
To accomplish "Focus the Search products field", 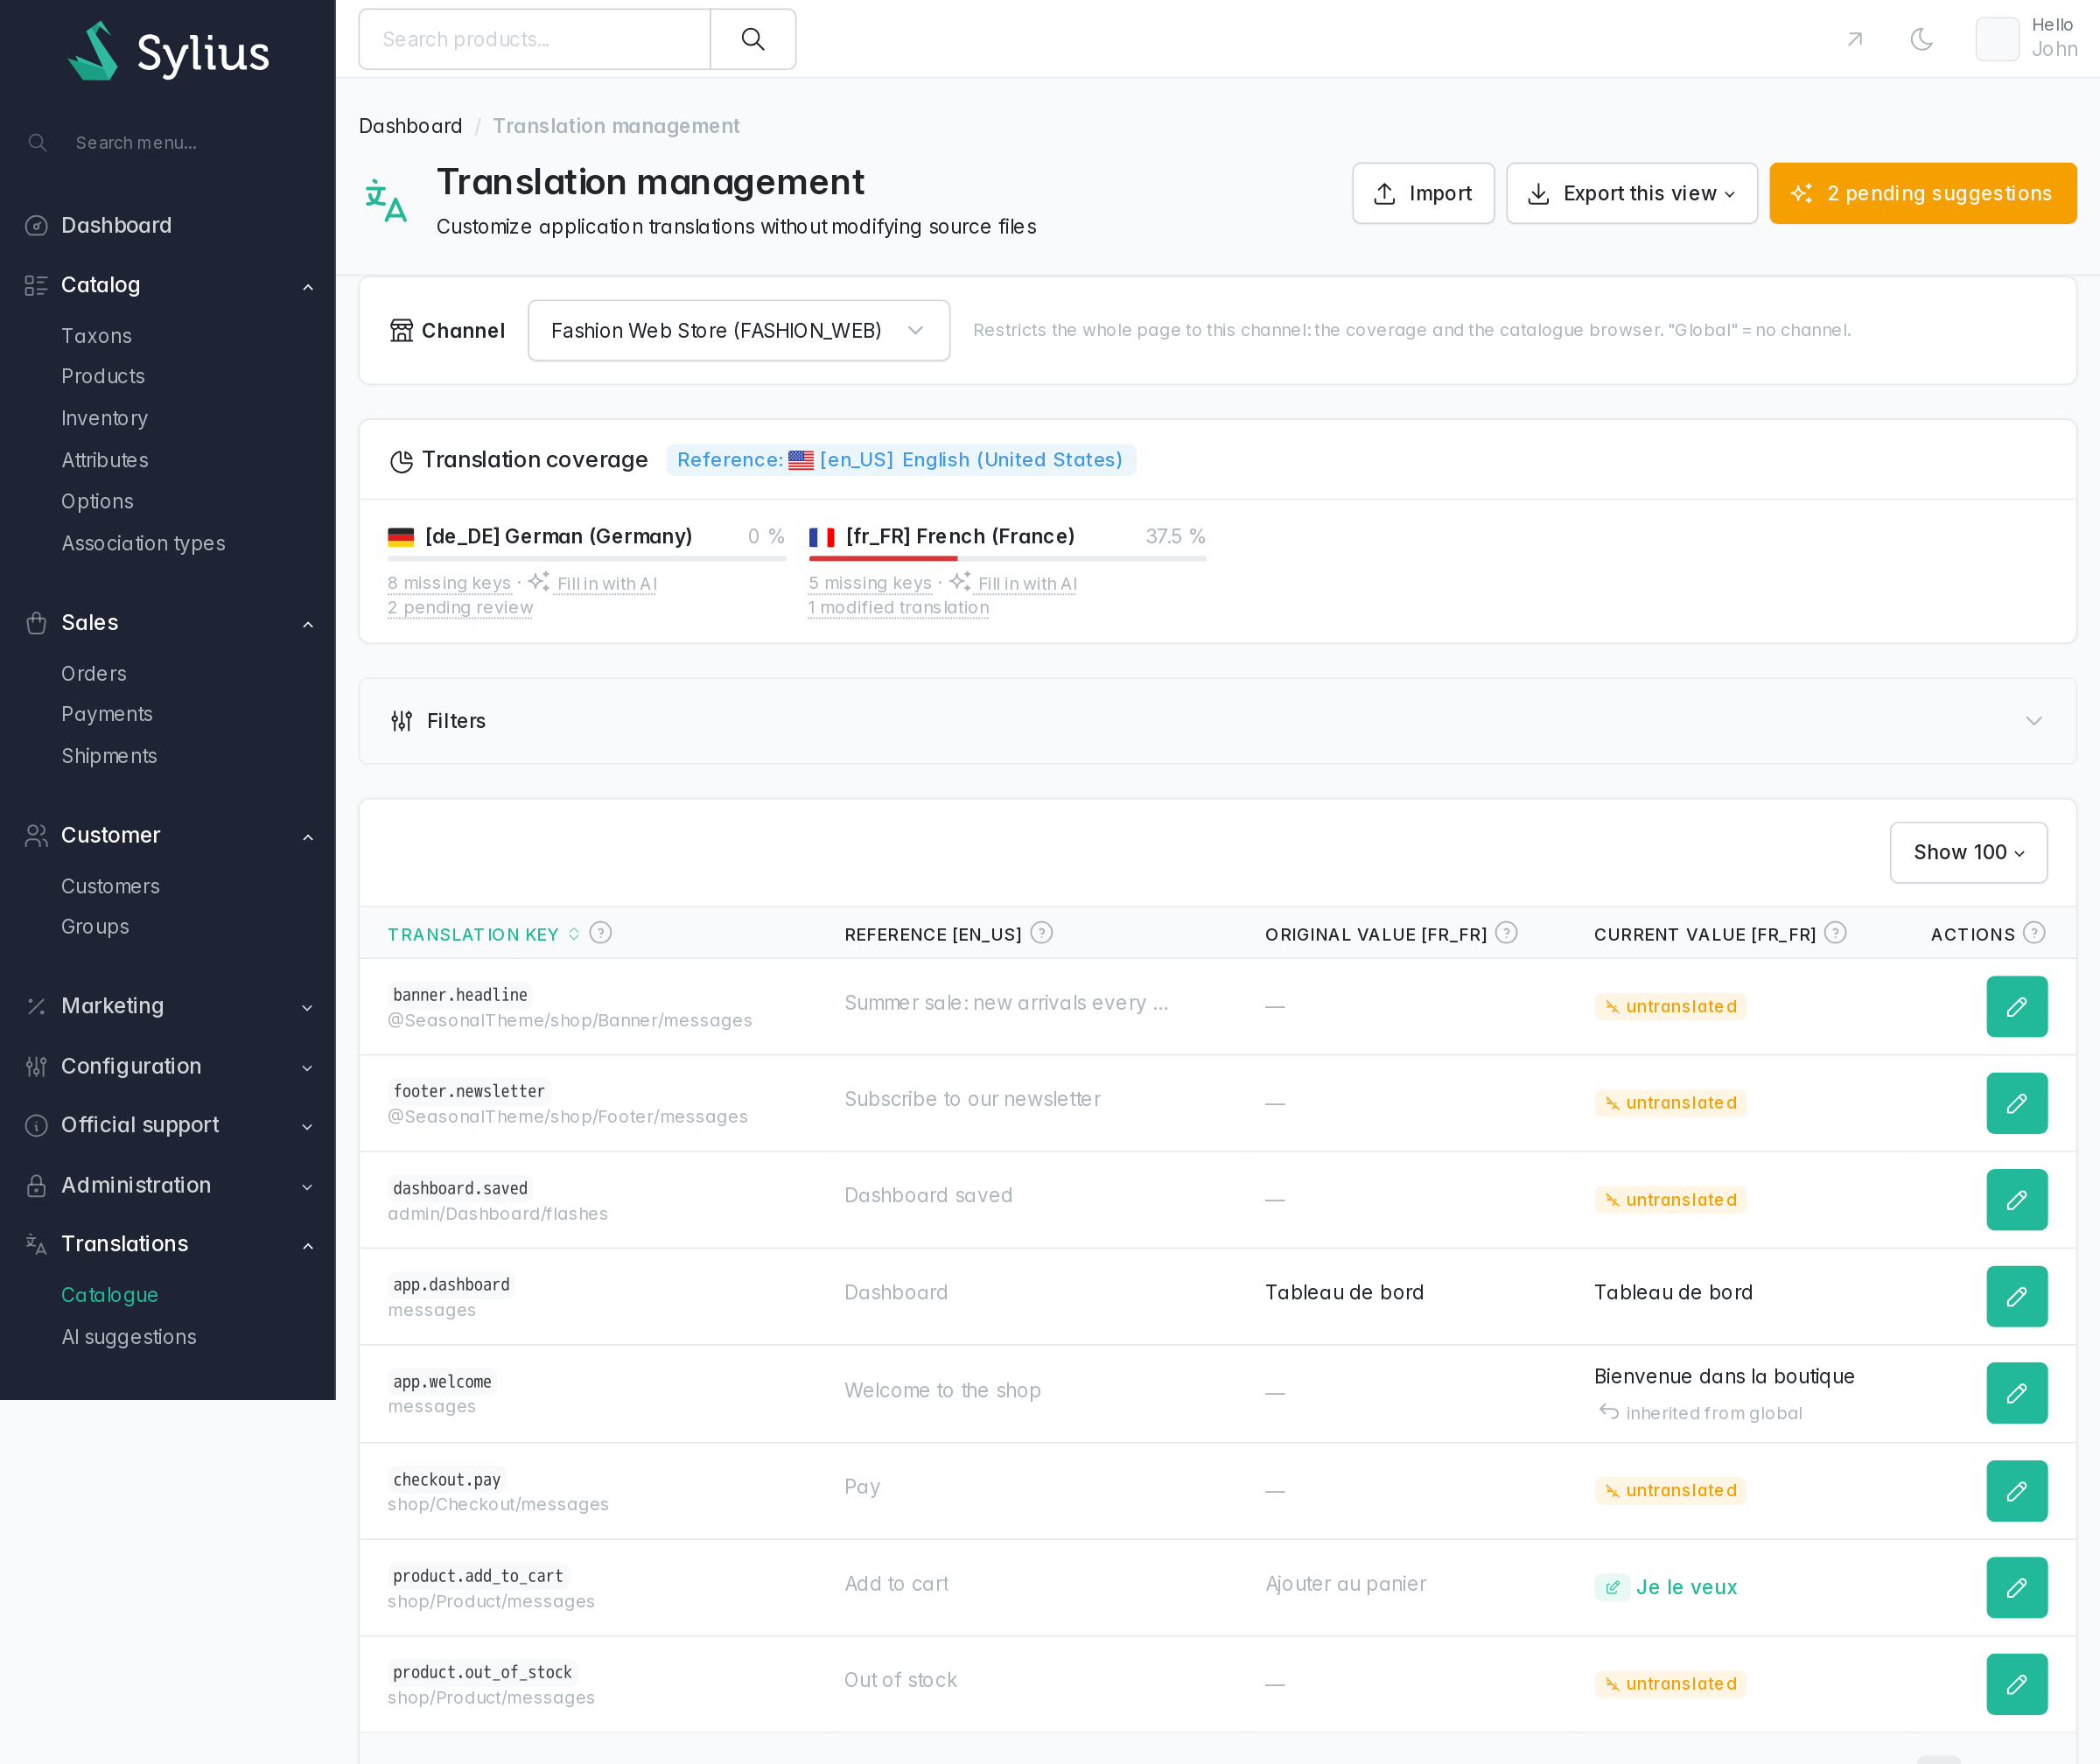I will click(x=534, y=39).
